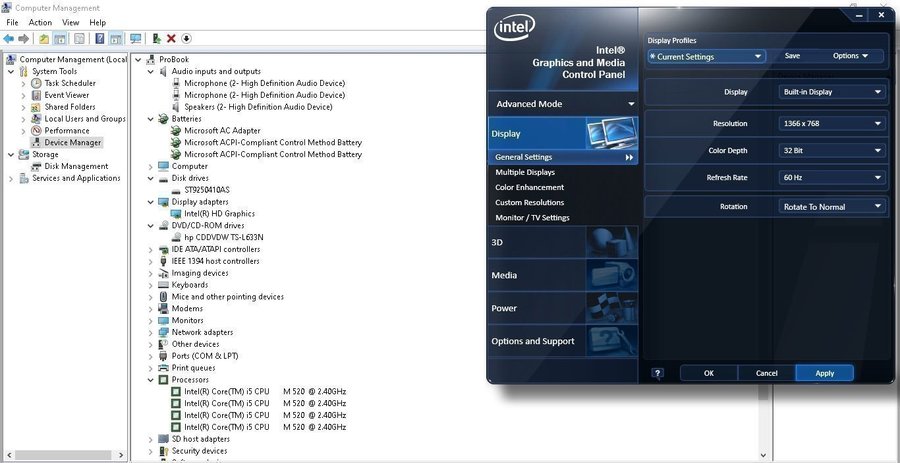
Task: Select Color Enhancement under Display
Action: (530, 187)
